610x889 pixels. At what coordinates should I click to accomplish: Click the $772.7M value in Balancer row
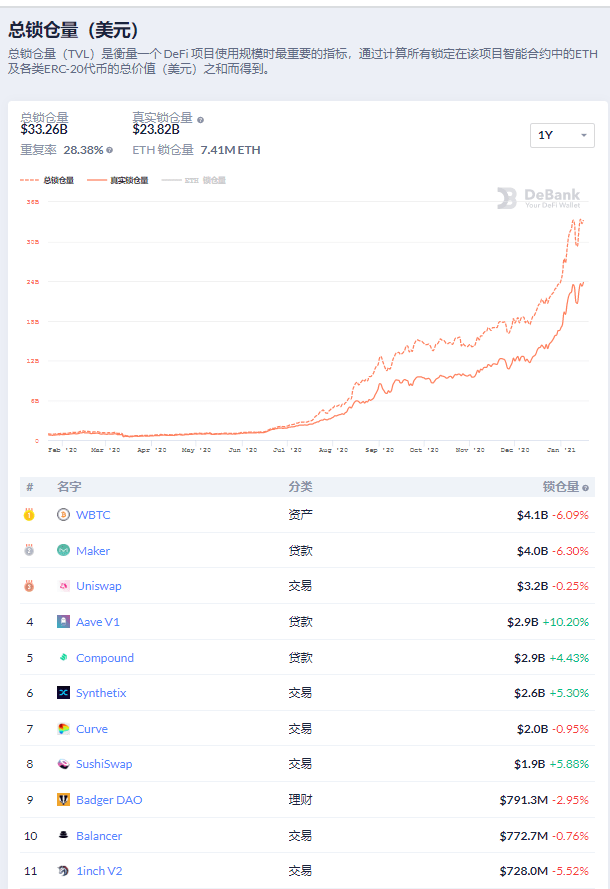click(x=524, y=836)
